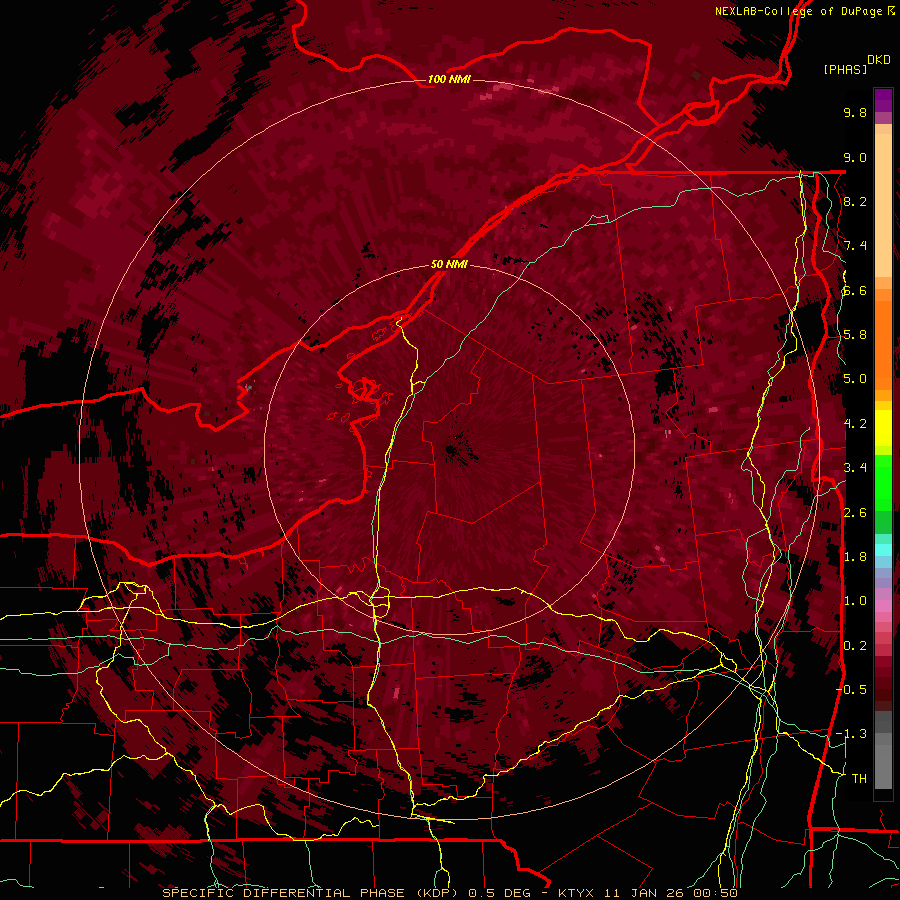The image size is (900, 900).
Task: Click the bright green segment of color bar
Action: click(x=883, y=482)
